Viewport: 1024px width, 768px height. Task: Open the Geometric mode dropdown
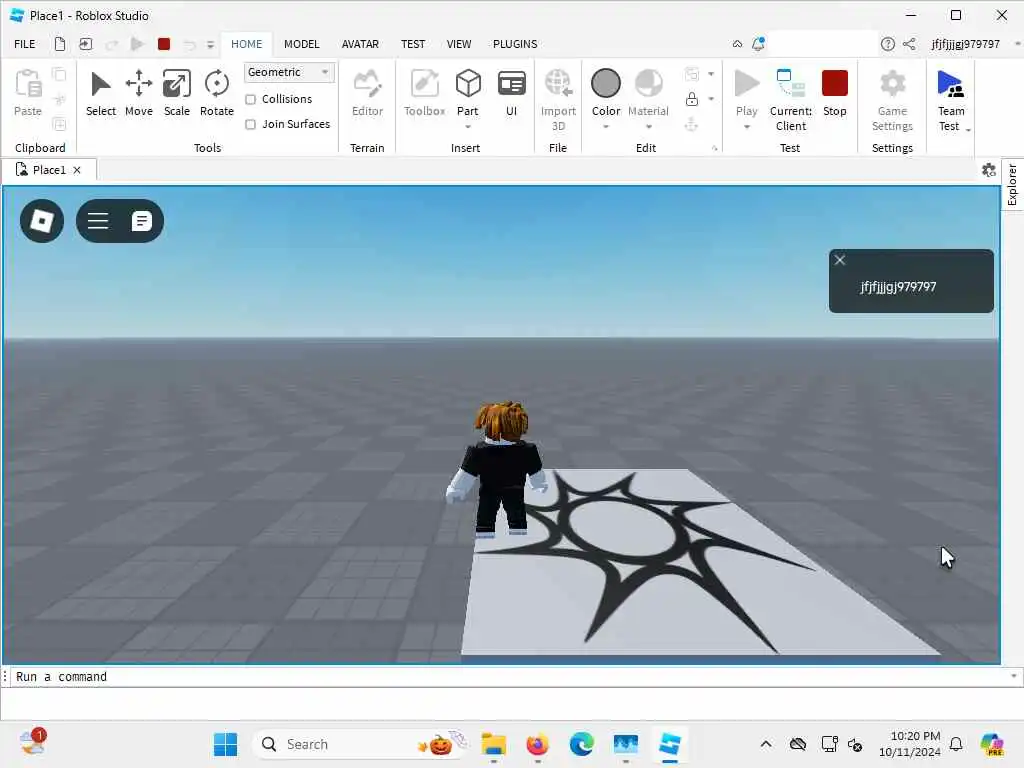(x=289, y=72)
